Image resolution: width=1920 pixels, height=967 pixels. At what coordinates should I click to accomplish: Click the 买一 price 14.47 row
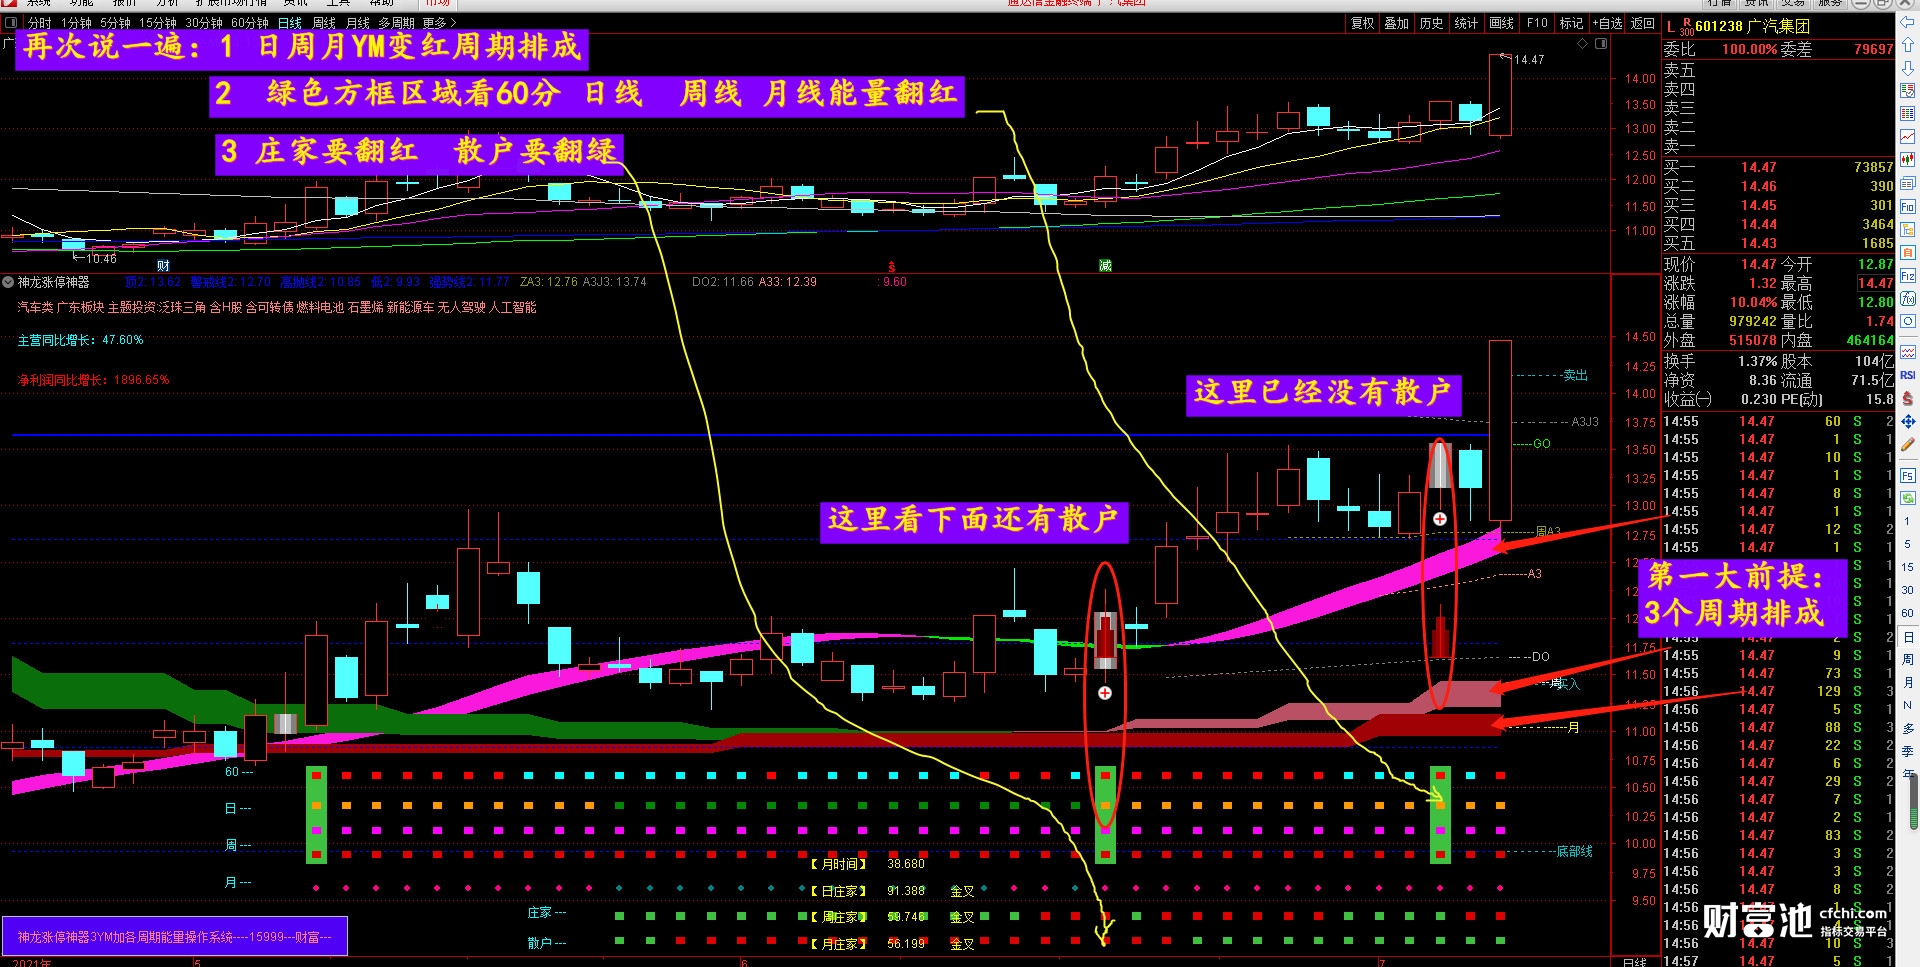[x=1778, y=167]
